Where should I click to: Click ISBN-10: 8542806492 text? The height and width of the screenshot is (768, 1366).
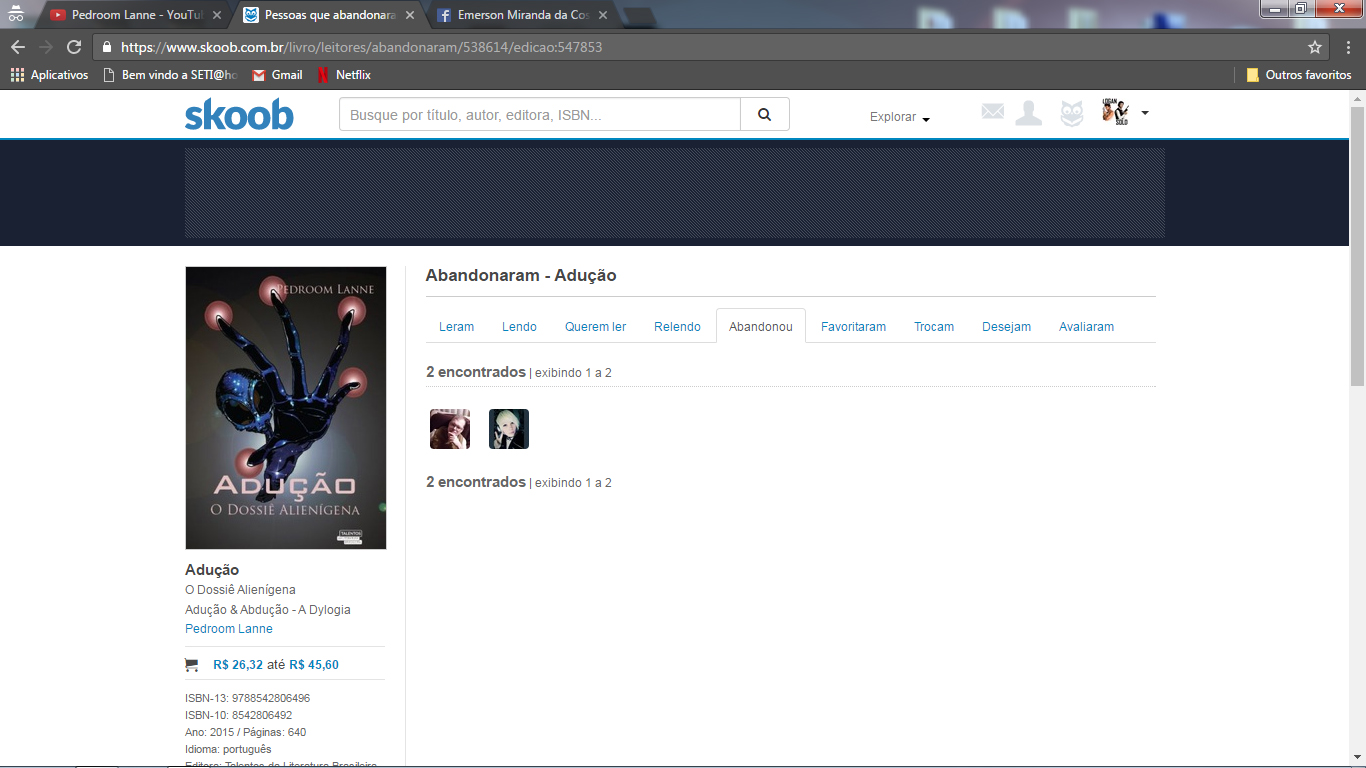pyautogui.click(x=238, y=715)
